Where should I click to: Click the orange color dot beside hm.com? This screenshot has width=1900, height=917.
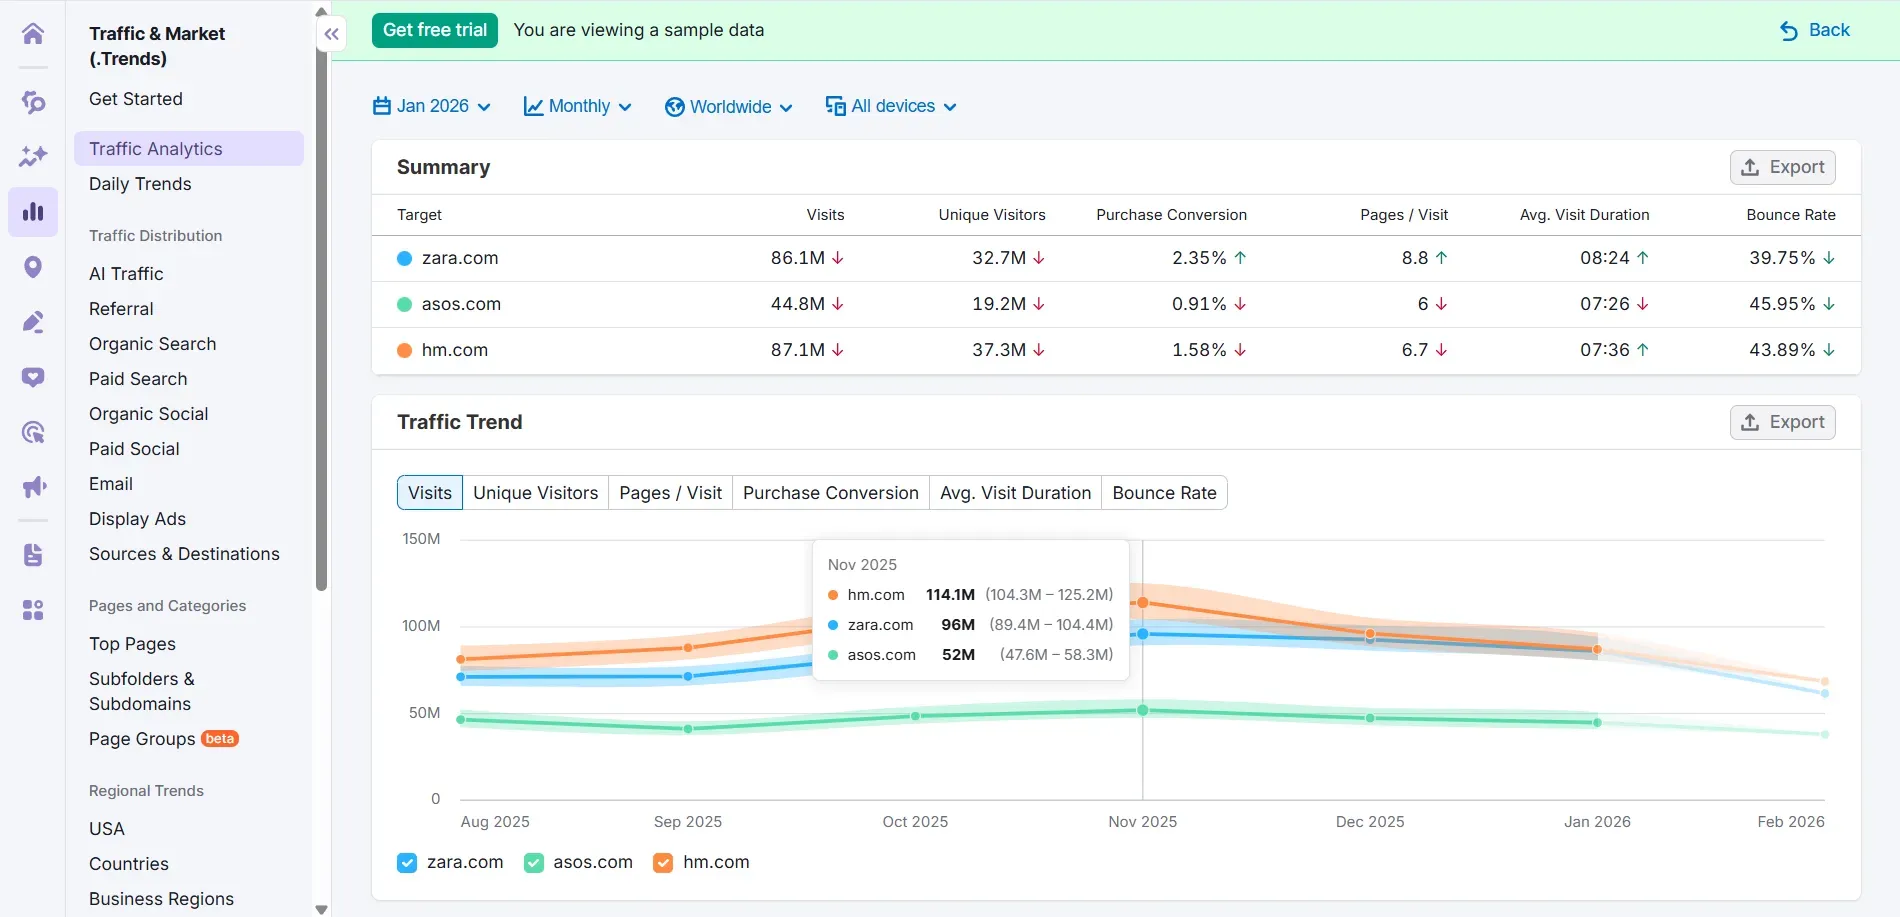tap(404, 350)
